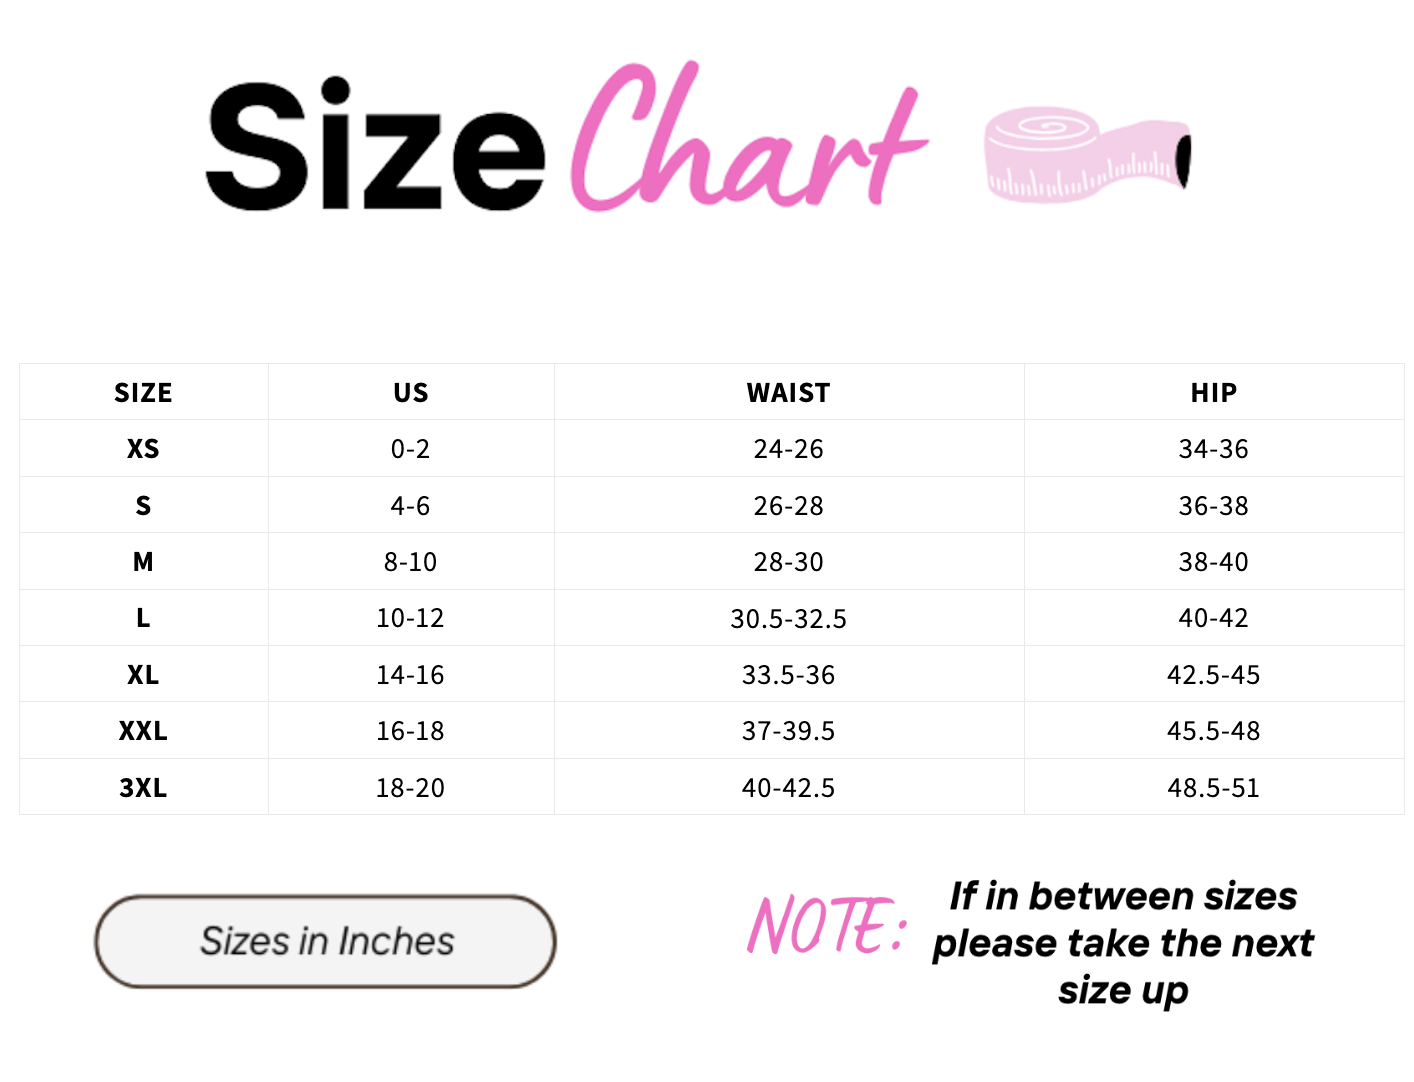Click the pink NOTE: label
Screen dimensions: 1414x1082
point(827,925)
